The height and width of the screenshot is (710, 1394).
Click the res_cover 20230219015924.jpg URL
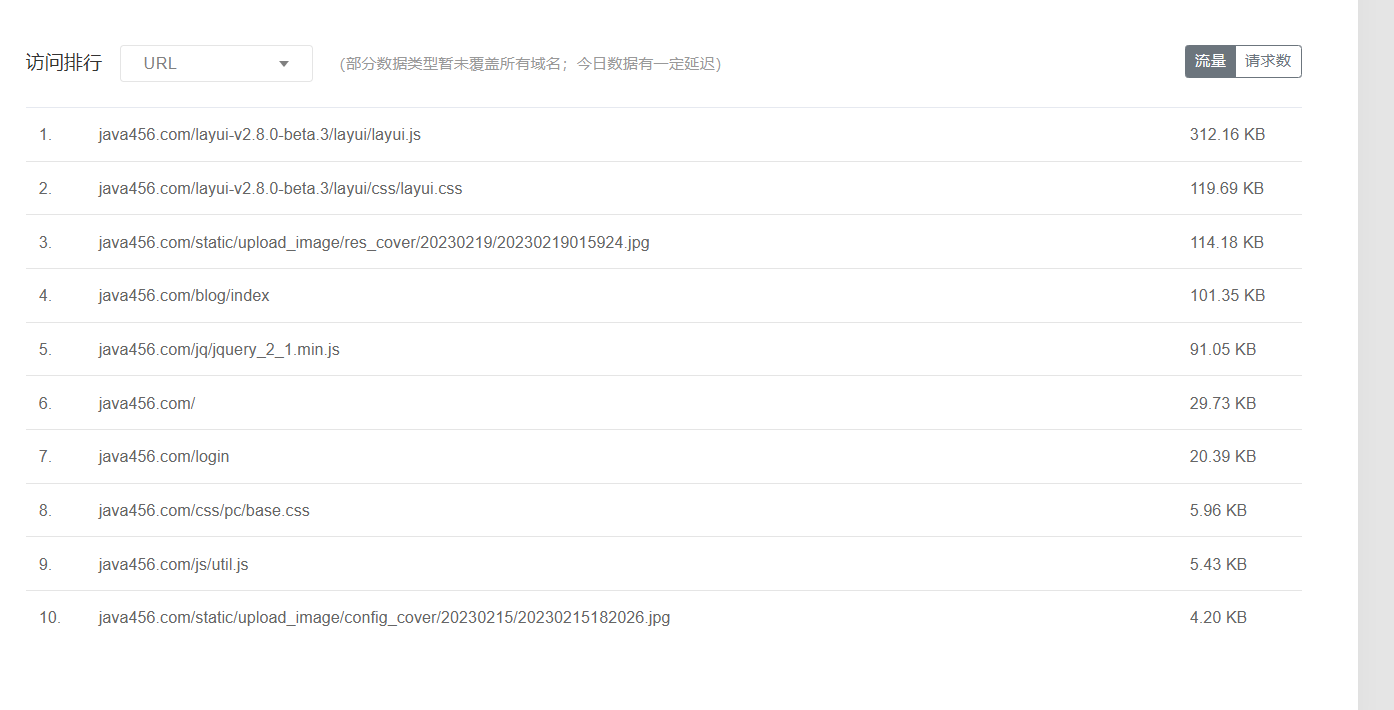point(373,242)
